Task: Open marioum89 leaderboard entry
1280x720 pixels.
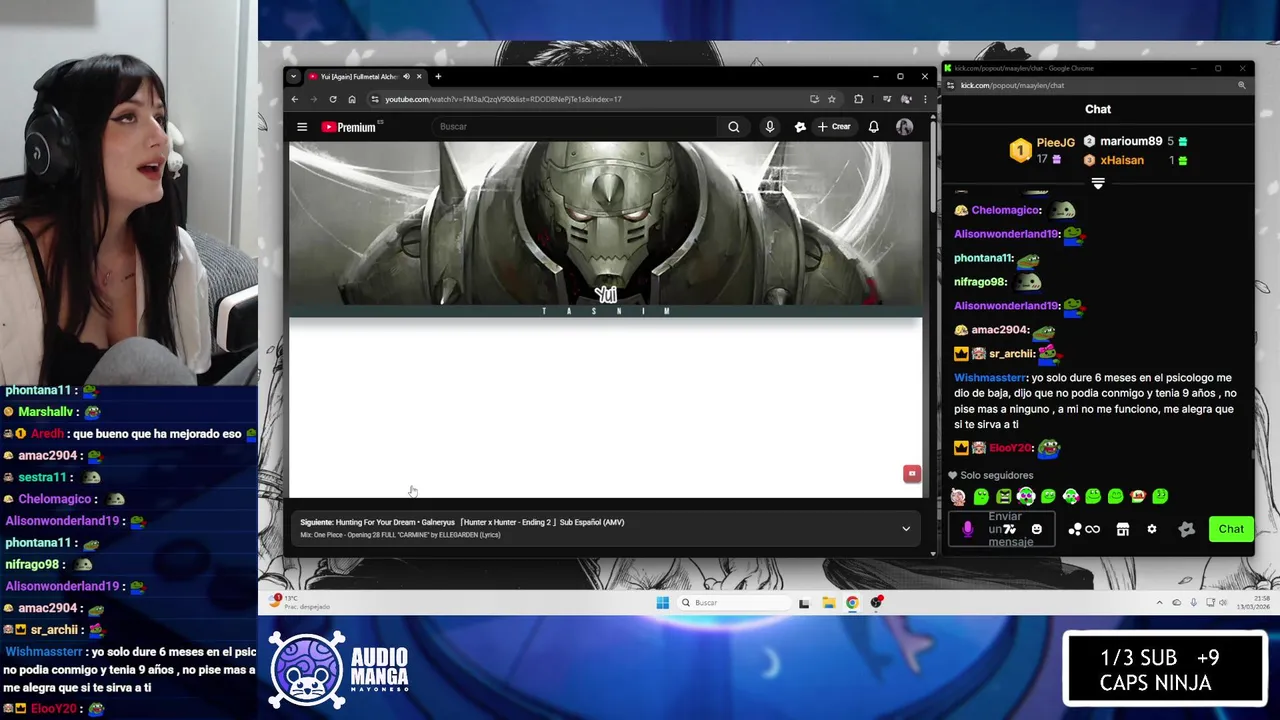Action: [1130, 141]
